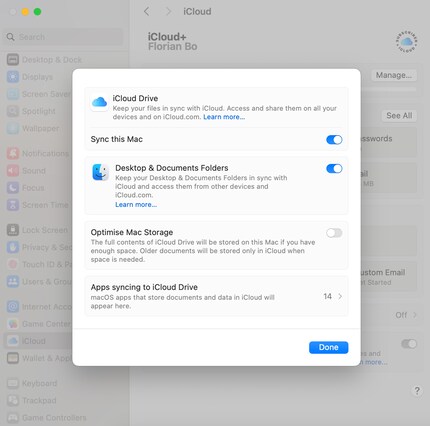Click the search magnifier icon
The width and height of the screenshot is (430, 426).
[x=11, y=37]
